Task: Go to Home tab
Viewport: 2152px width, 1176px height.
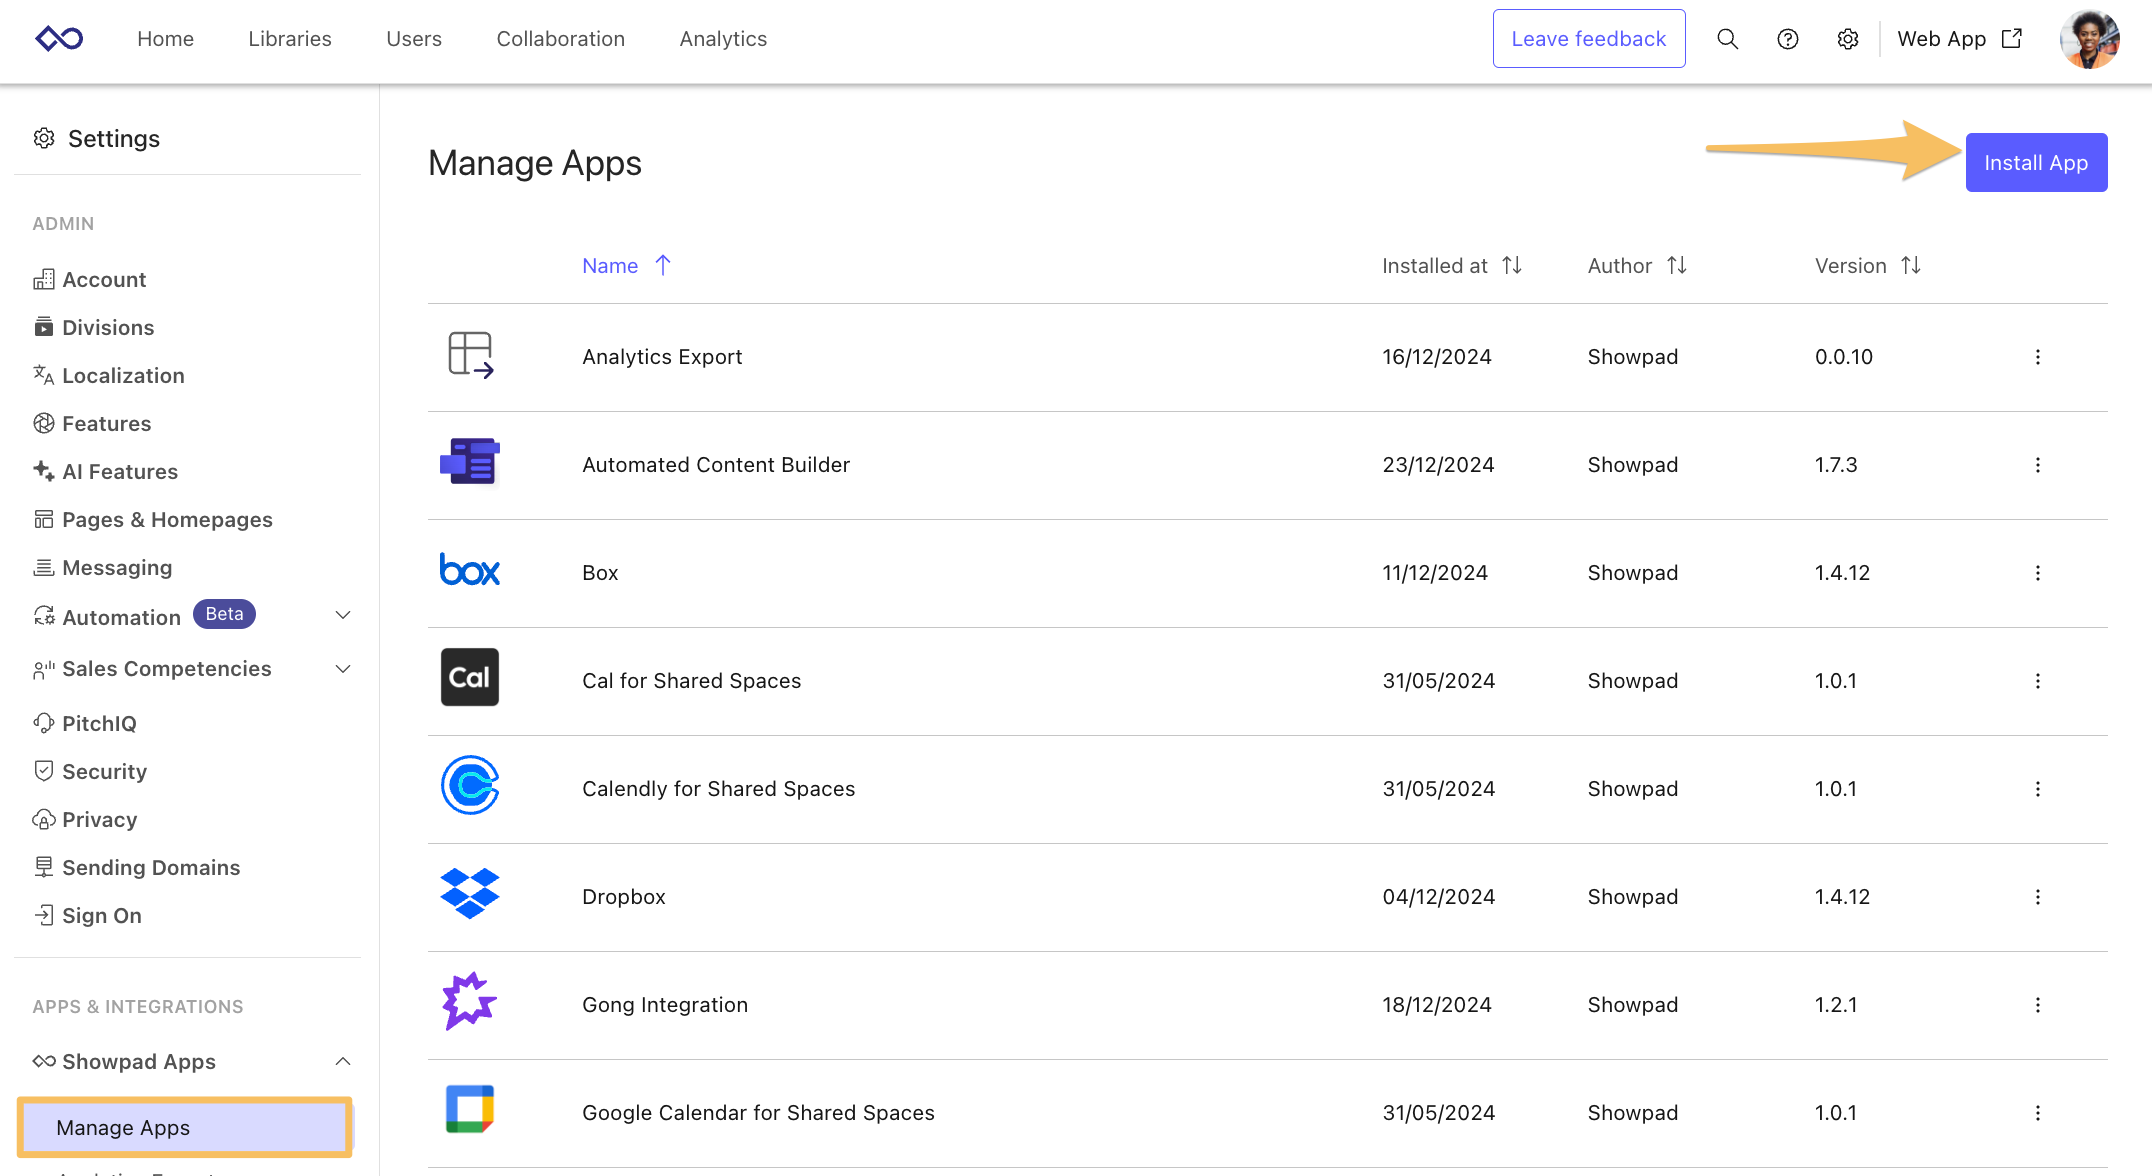Action: tap(165, 39)
